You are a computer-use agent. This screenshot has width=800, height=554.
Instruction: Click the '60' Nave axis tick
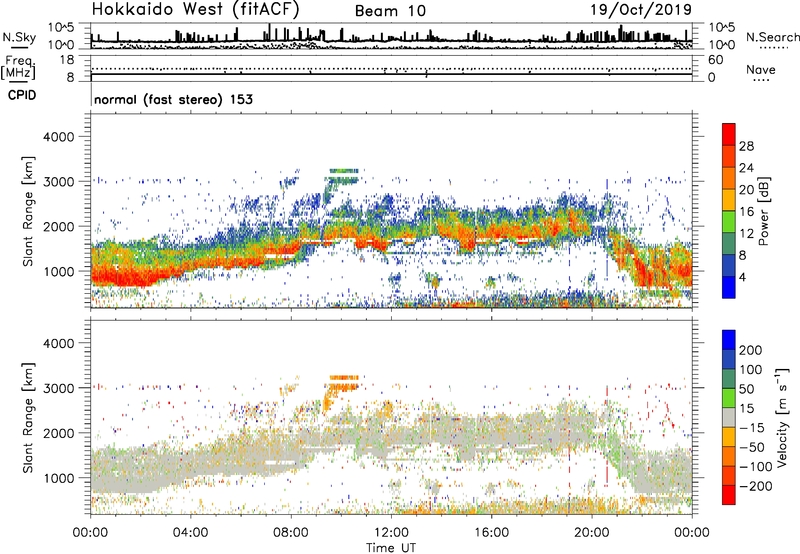pos(715,60)
